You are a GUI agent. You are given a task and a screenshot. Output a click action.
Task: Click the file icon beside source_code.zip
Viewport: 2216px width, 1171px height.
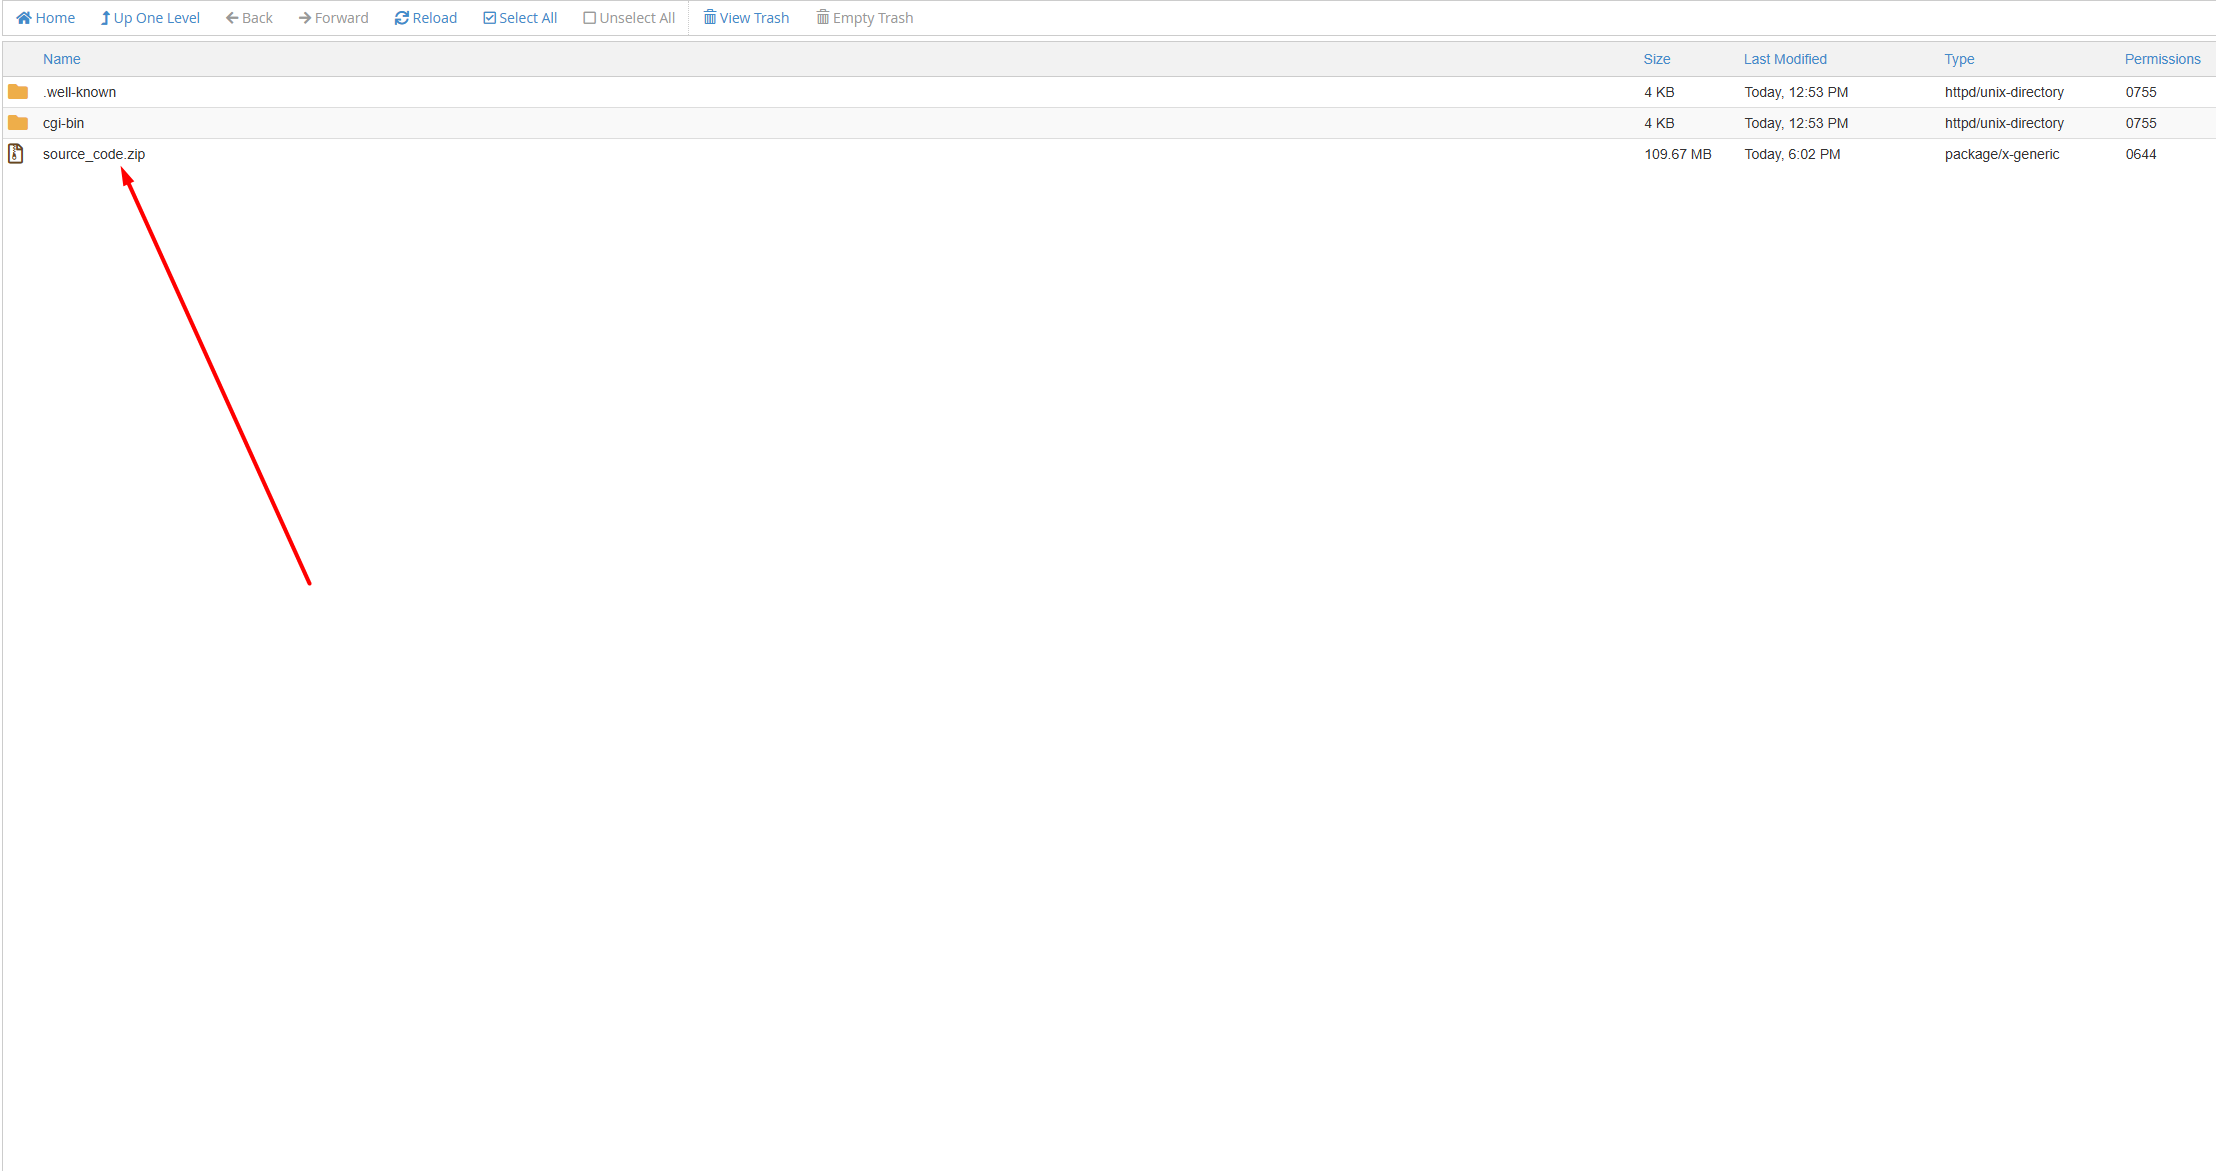(17, 153)
